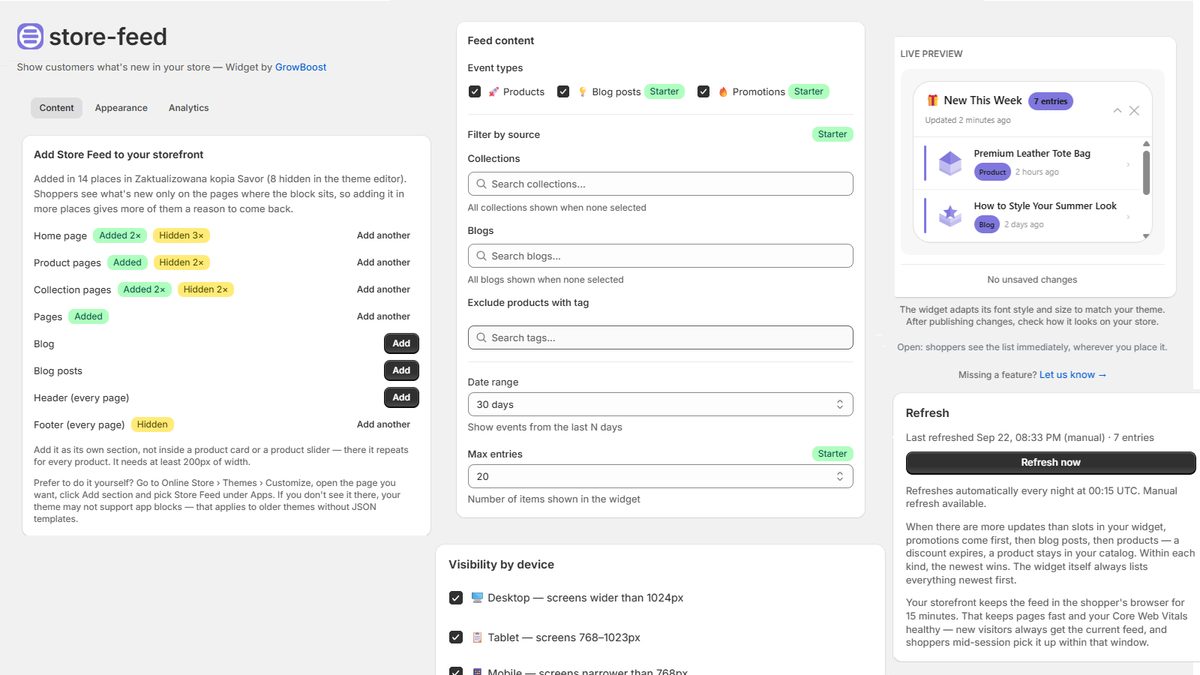1200x675 pixels.
Task: Click the desktop monitor icon in Visibility by device
Action: pyautogui.click(x=477, y=598)
